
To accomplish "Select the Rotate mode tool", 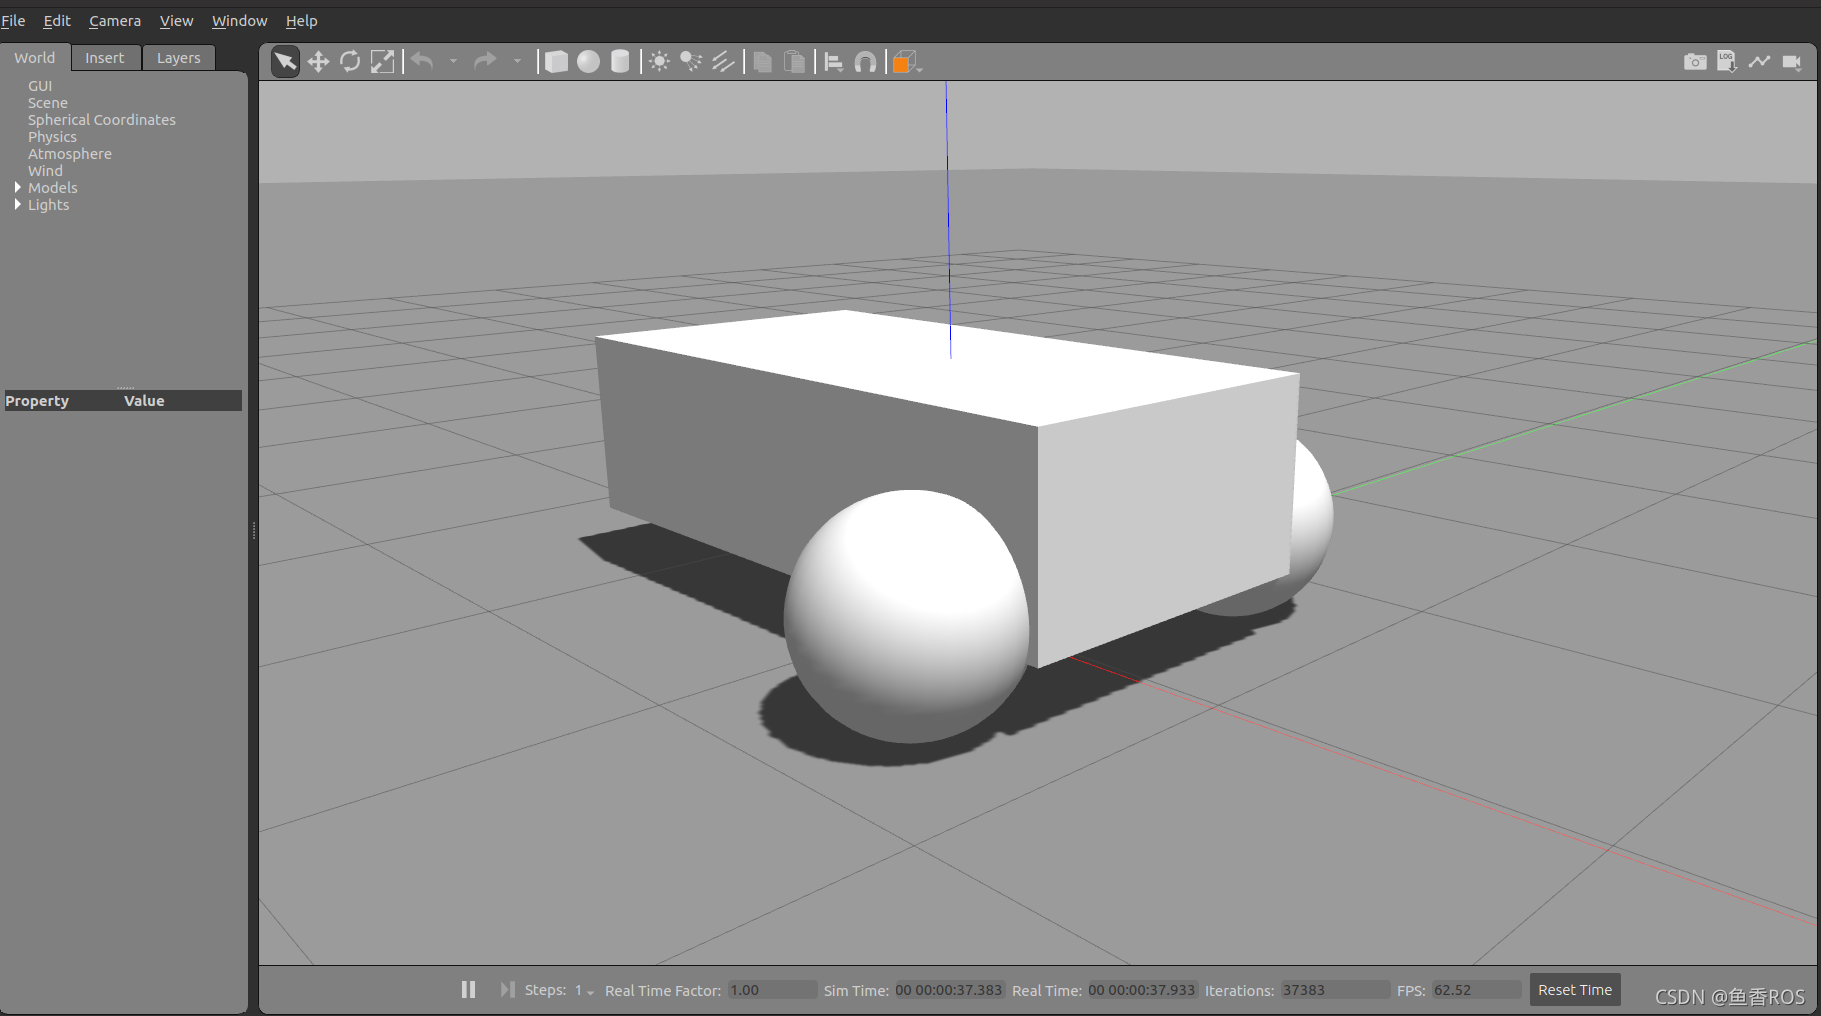I will pyautogui.click(x=350, y=61).
